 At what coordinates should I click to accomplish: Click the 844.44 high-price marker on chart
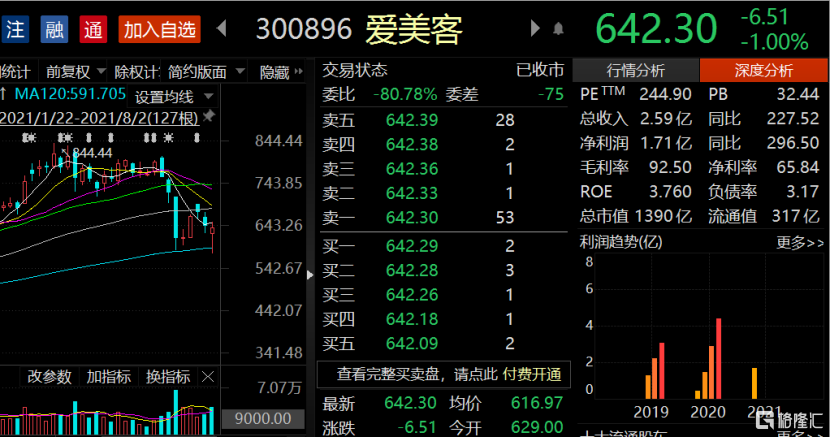92,153
